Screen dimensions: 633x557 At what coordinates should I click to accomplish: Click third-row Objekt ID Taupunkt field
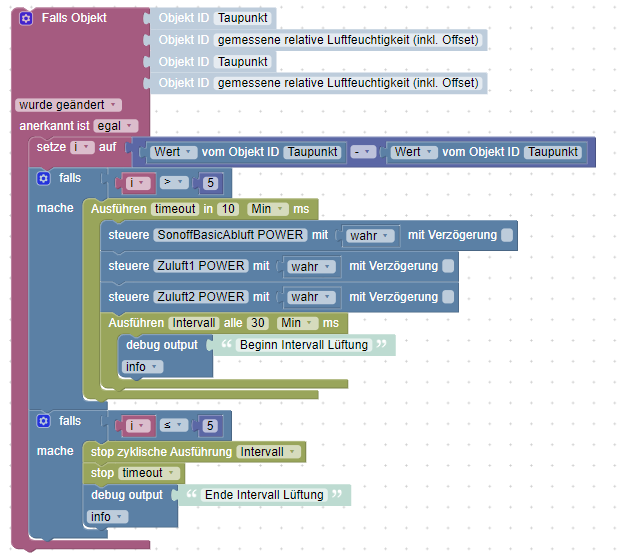point(243,62)
